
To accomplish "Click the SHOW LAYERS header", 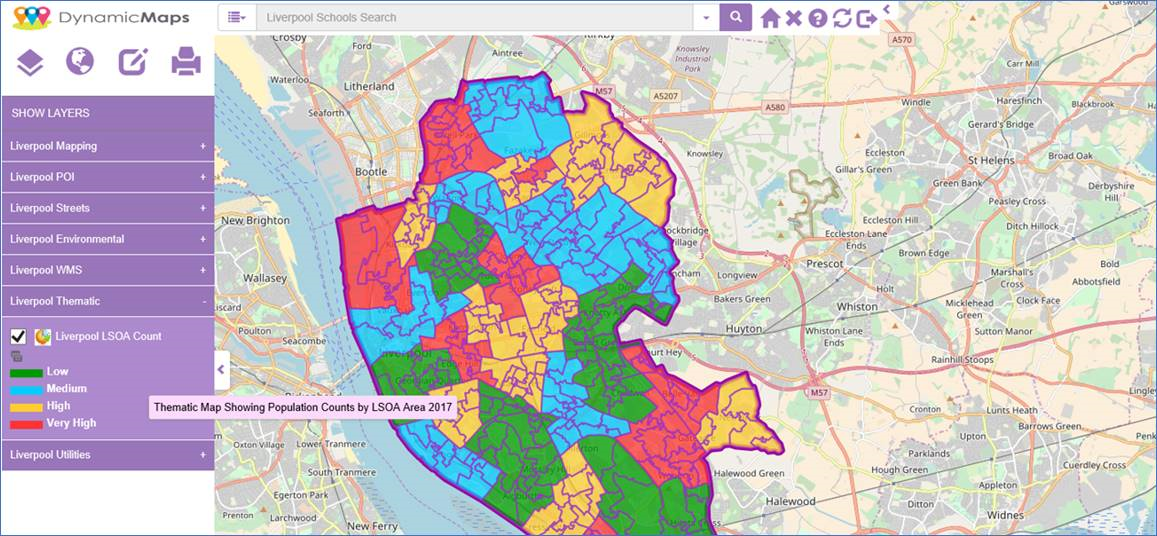I will pos(108,113).
